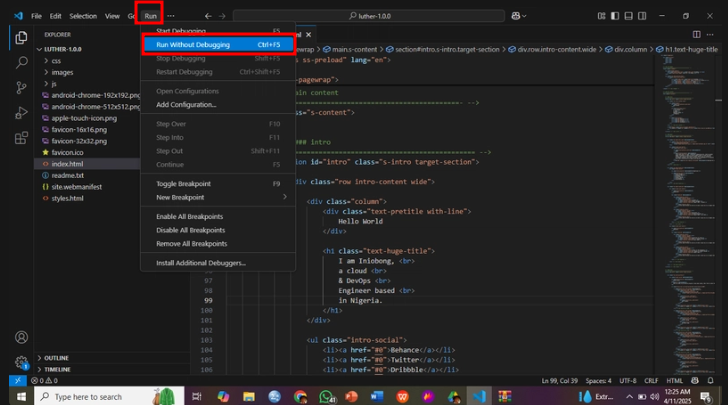Toggle Primary Side Bar layout icon

click(615, 16)
